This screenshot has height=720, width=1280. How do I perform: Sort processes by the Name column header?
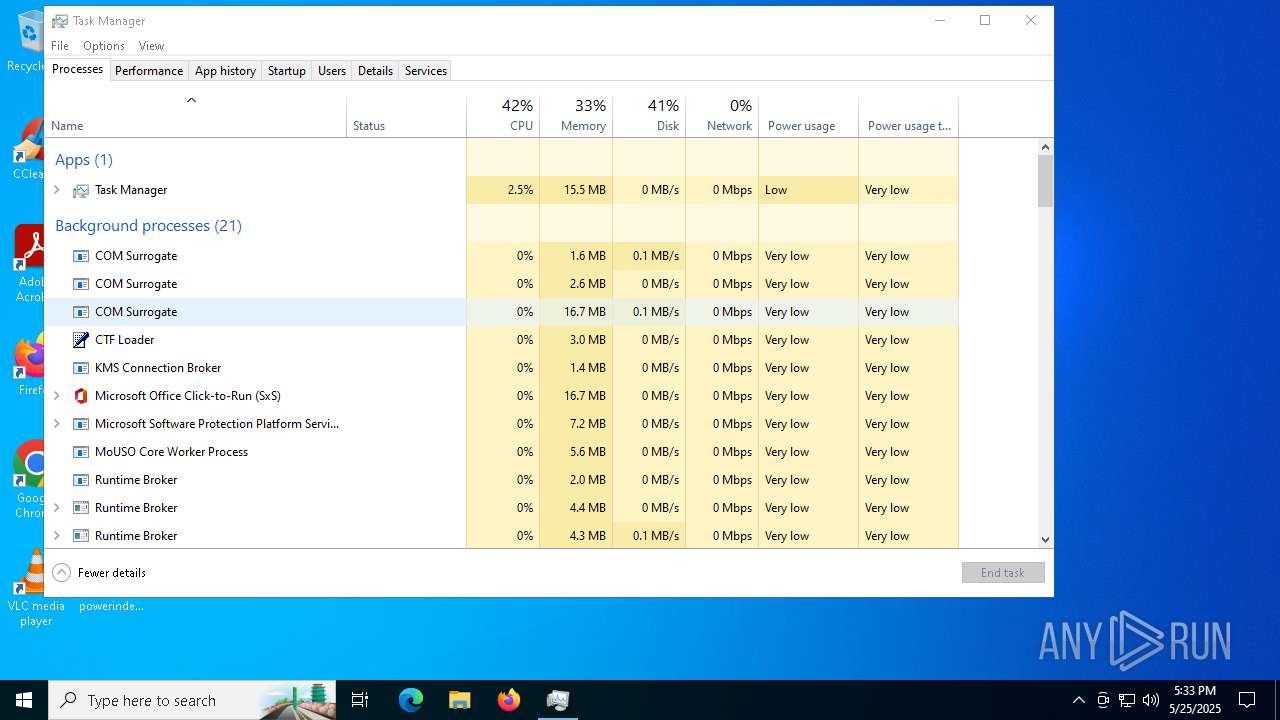click(x=196, y=117)
